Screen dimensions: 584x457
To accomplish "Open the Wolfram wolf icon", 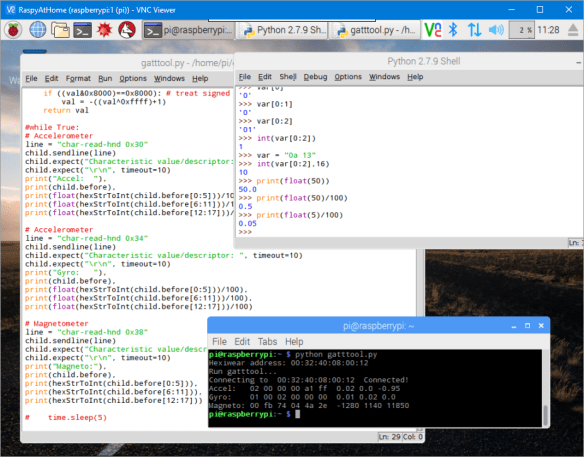I will click(x=127, y=30).
